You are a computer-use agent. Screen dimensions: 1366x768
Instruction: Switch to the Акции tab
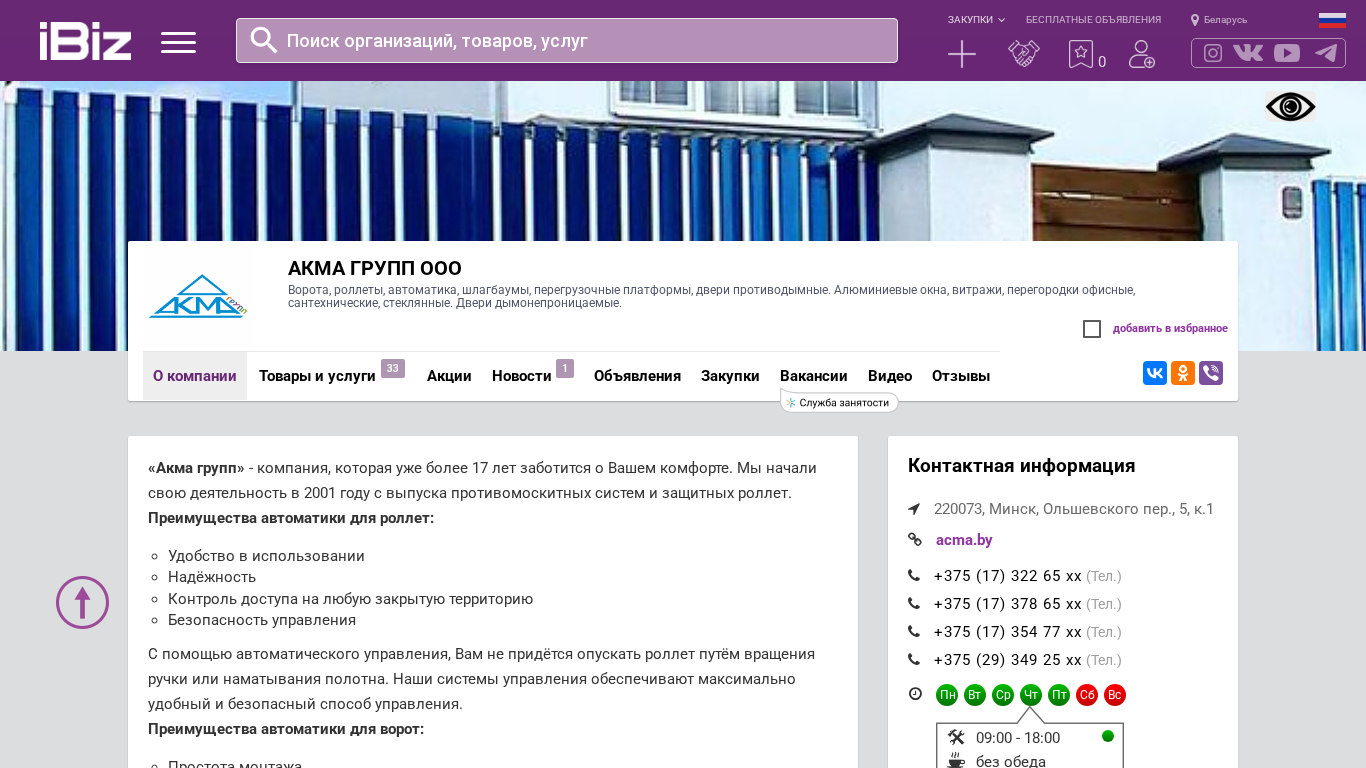pos(449,376)
